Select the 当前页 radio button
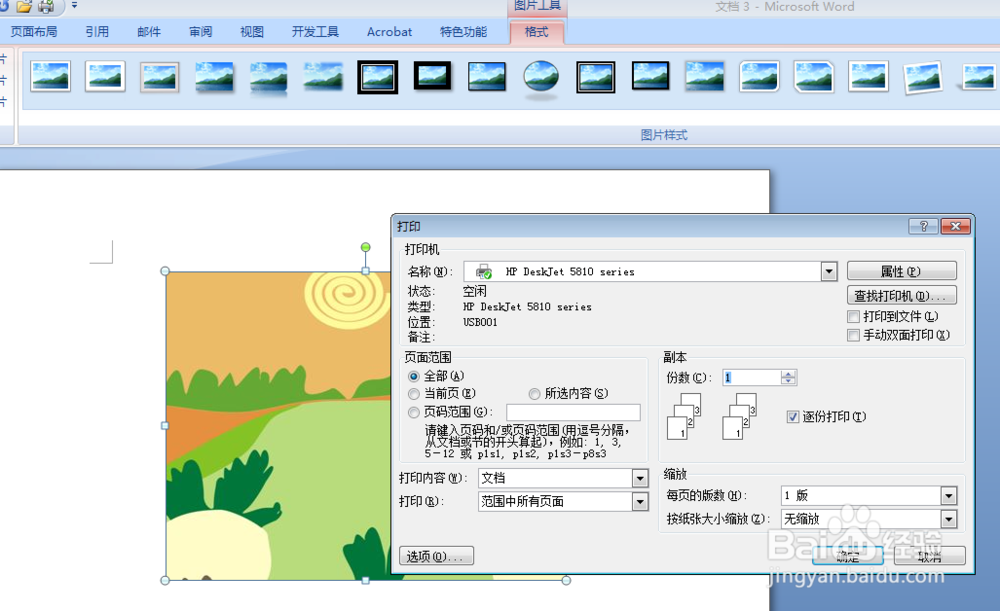This screenshot has height=611, width=1000. [414, 394]
